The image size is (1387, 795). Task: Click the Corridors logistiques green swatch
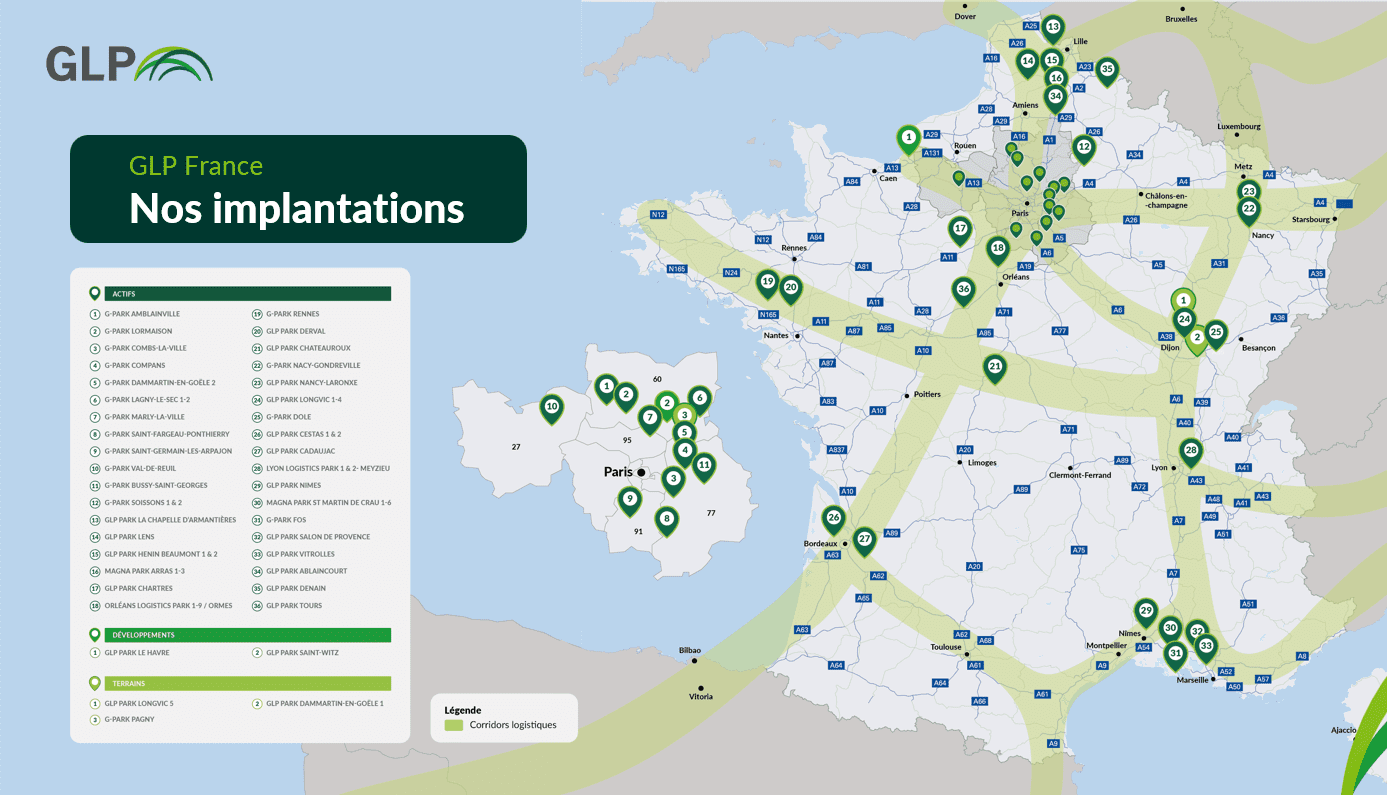[x=454, y=725]
